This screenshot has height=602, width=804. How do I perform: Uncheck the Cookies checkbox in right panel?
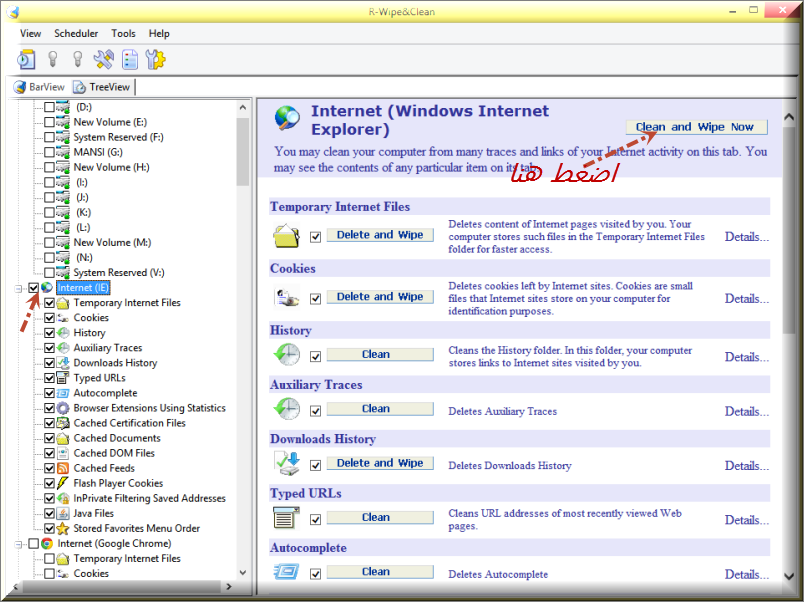point(315,298)
